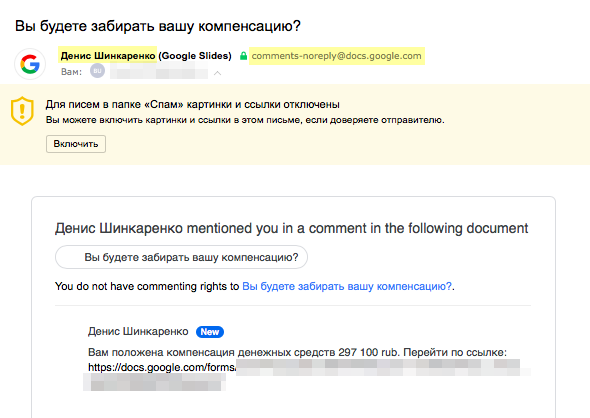Click the blurred recipient address after Вам:
The image size is (590, 418).
[159, 71]
